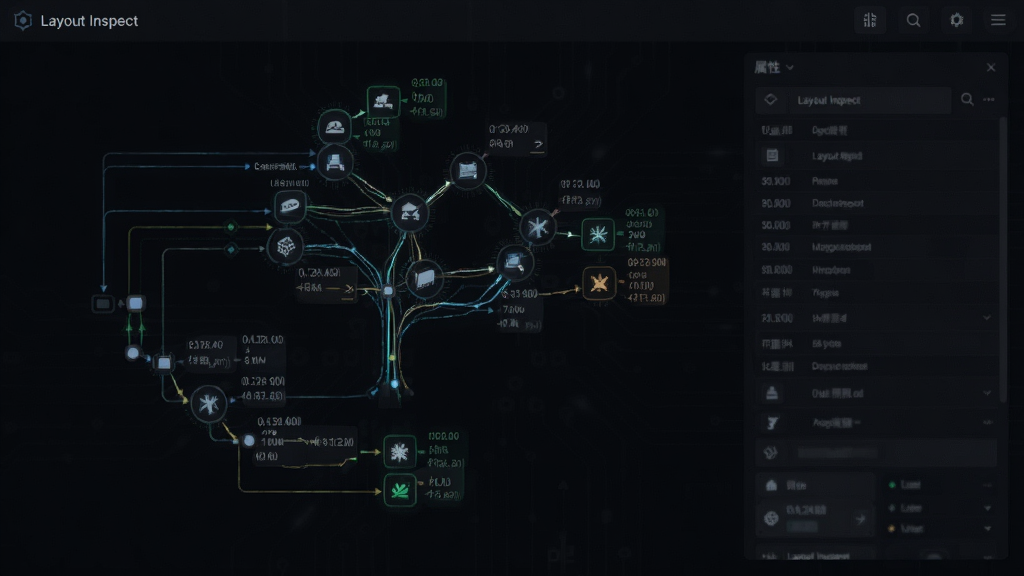This screenshot has width=1024, height=576.
Task: Click the arrow icon in the panel's bottom card
Action: coord(860,519)
